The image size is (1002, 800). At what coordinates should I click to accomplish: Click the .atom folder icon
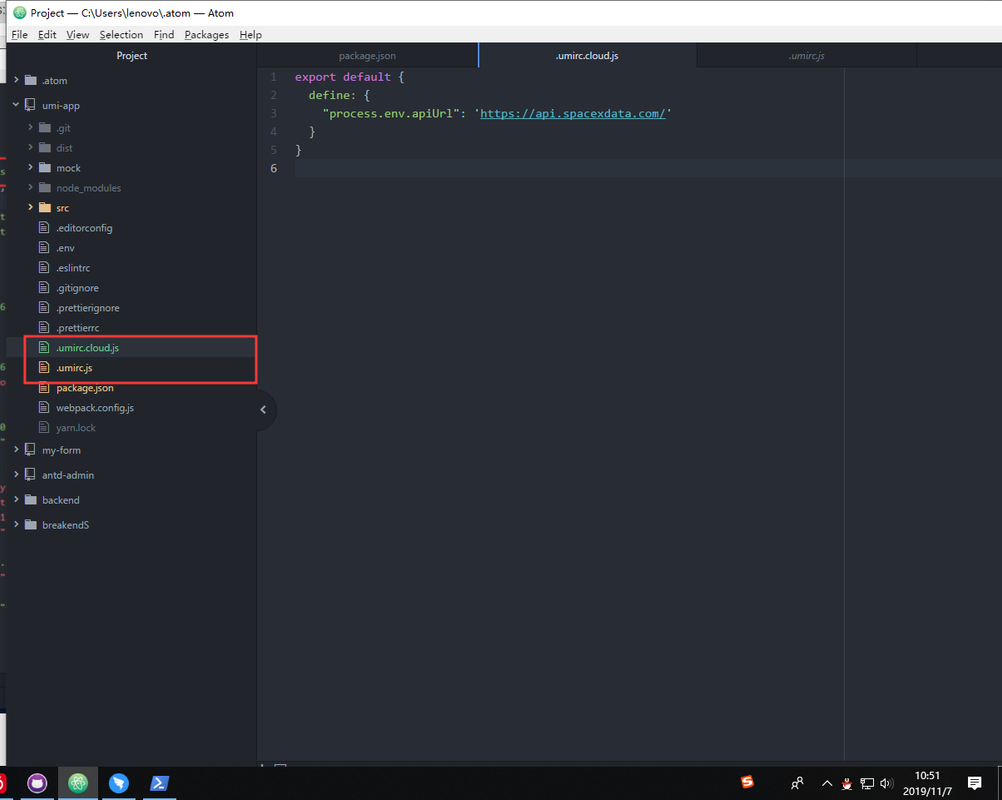pos(31,80)
